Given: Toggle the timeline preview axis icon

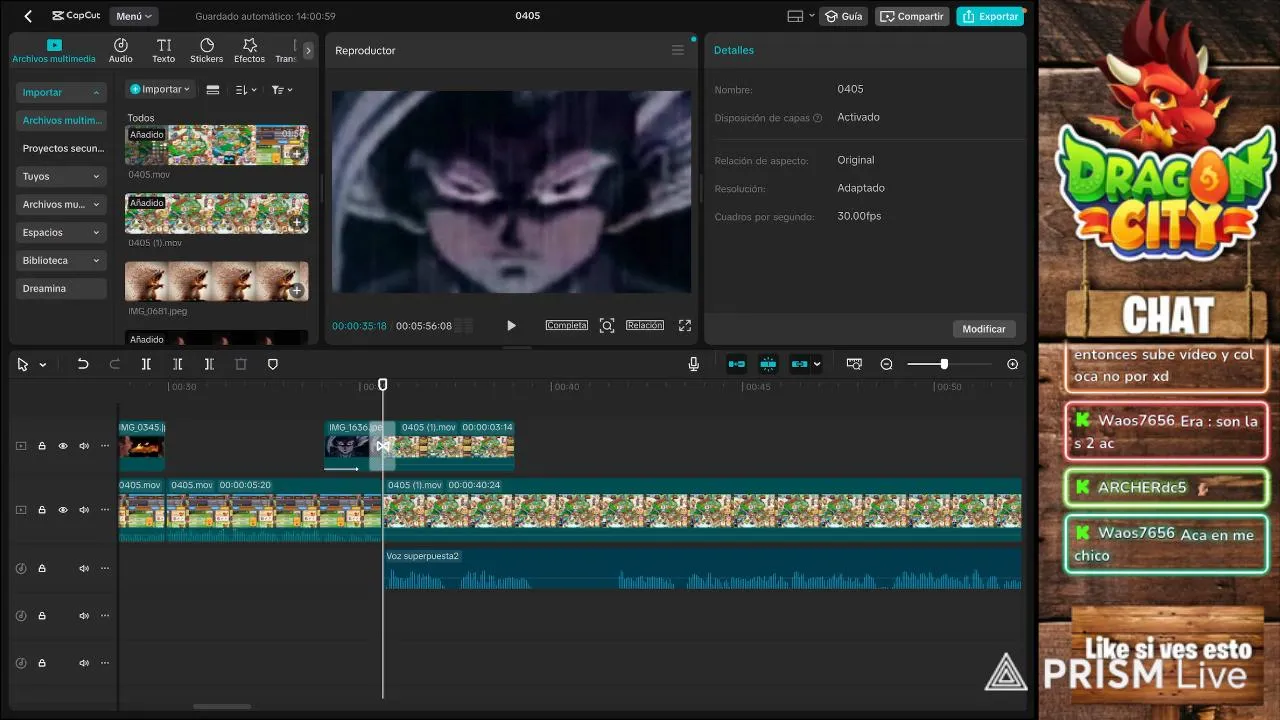Looking at the screenshot, I should [x=854, y=365].
